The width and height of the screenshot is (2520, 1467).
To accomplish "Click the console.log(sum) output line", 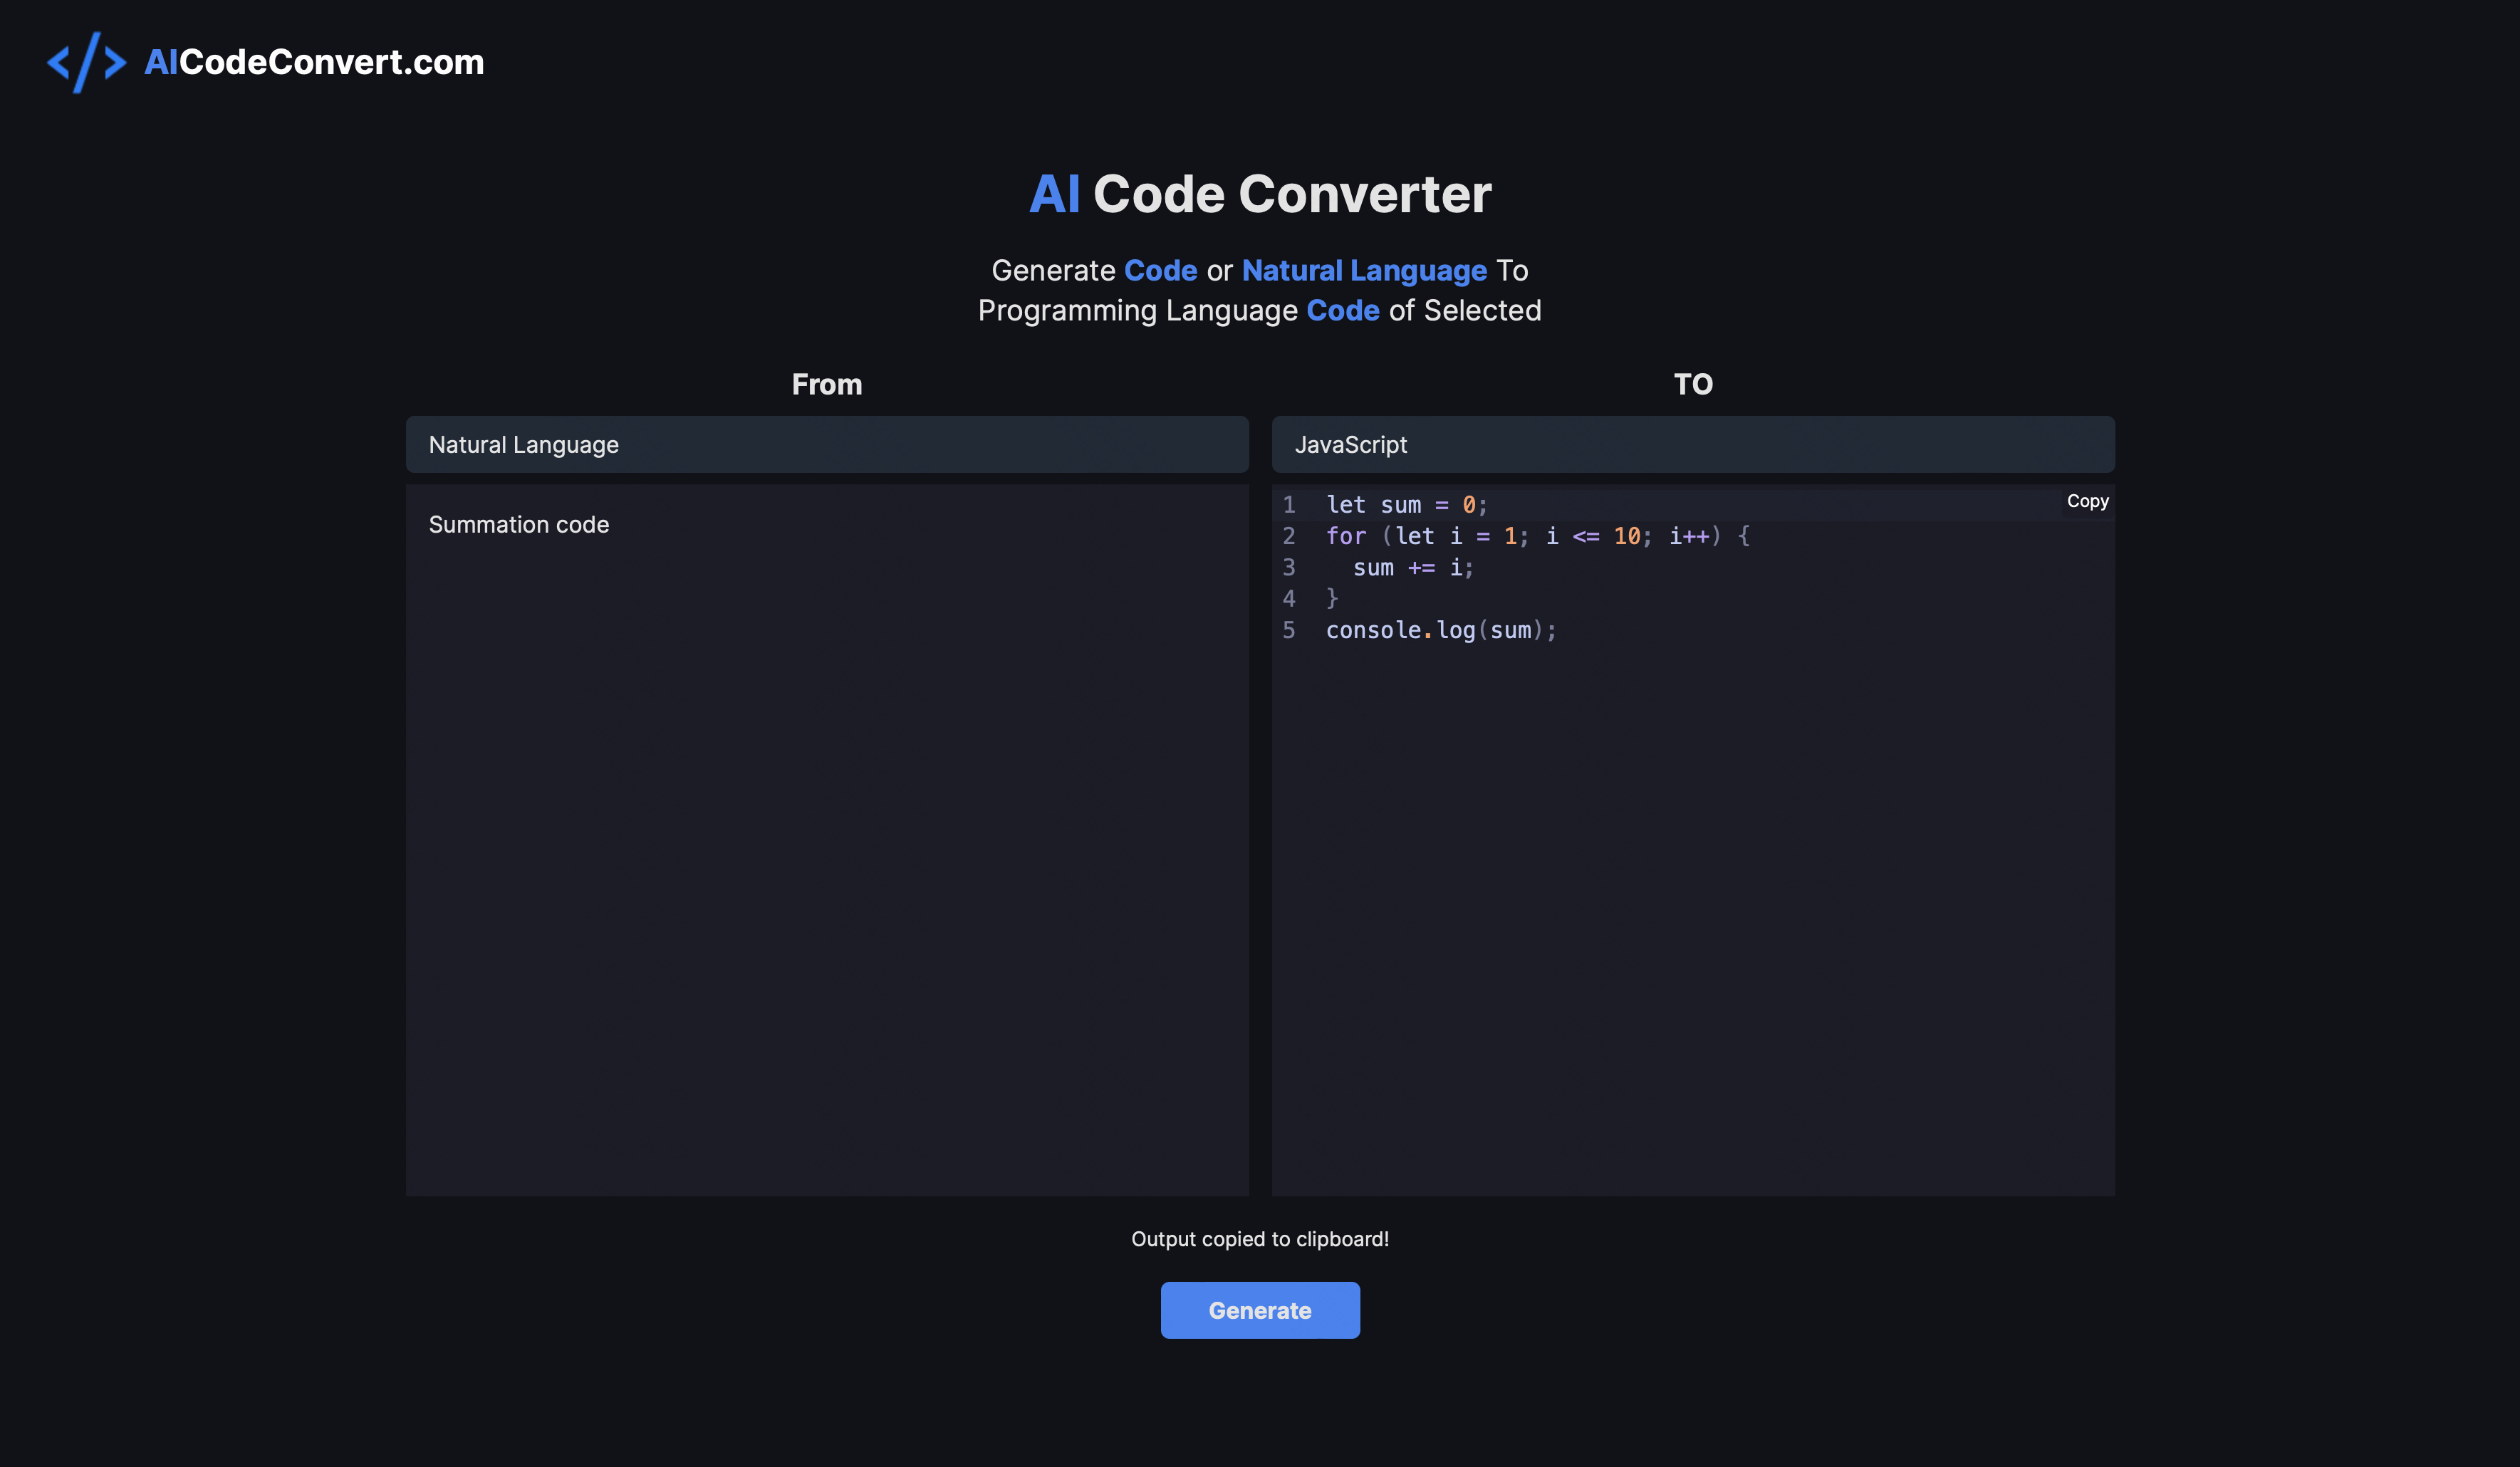I will pos(1440,631).
